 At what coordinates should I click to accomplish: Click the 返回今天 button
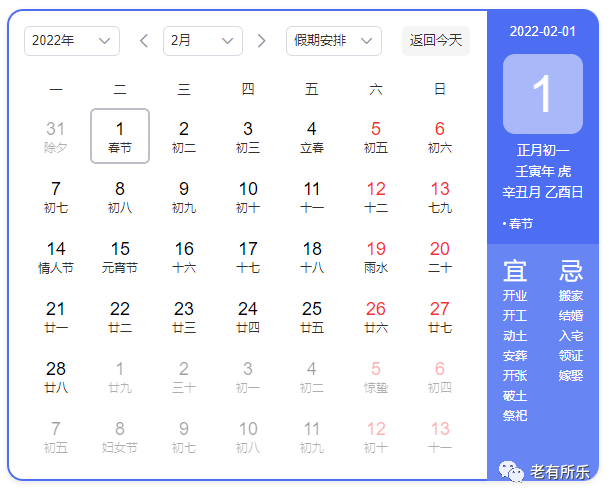(436, 41)
